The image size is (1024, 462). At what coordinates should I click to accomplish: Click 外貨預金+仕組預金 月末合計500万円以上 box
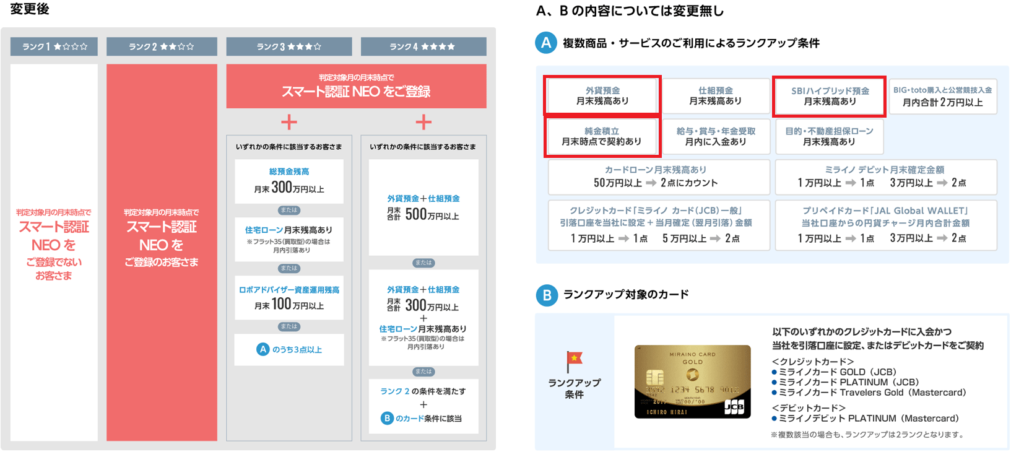pos(423,207)
